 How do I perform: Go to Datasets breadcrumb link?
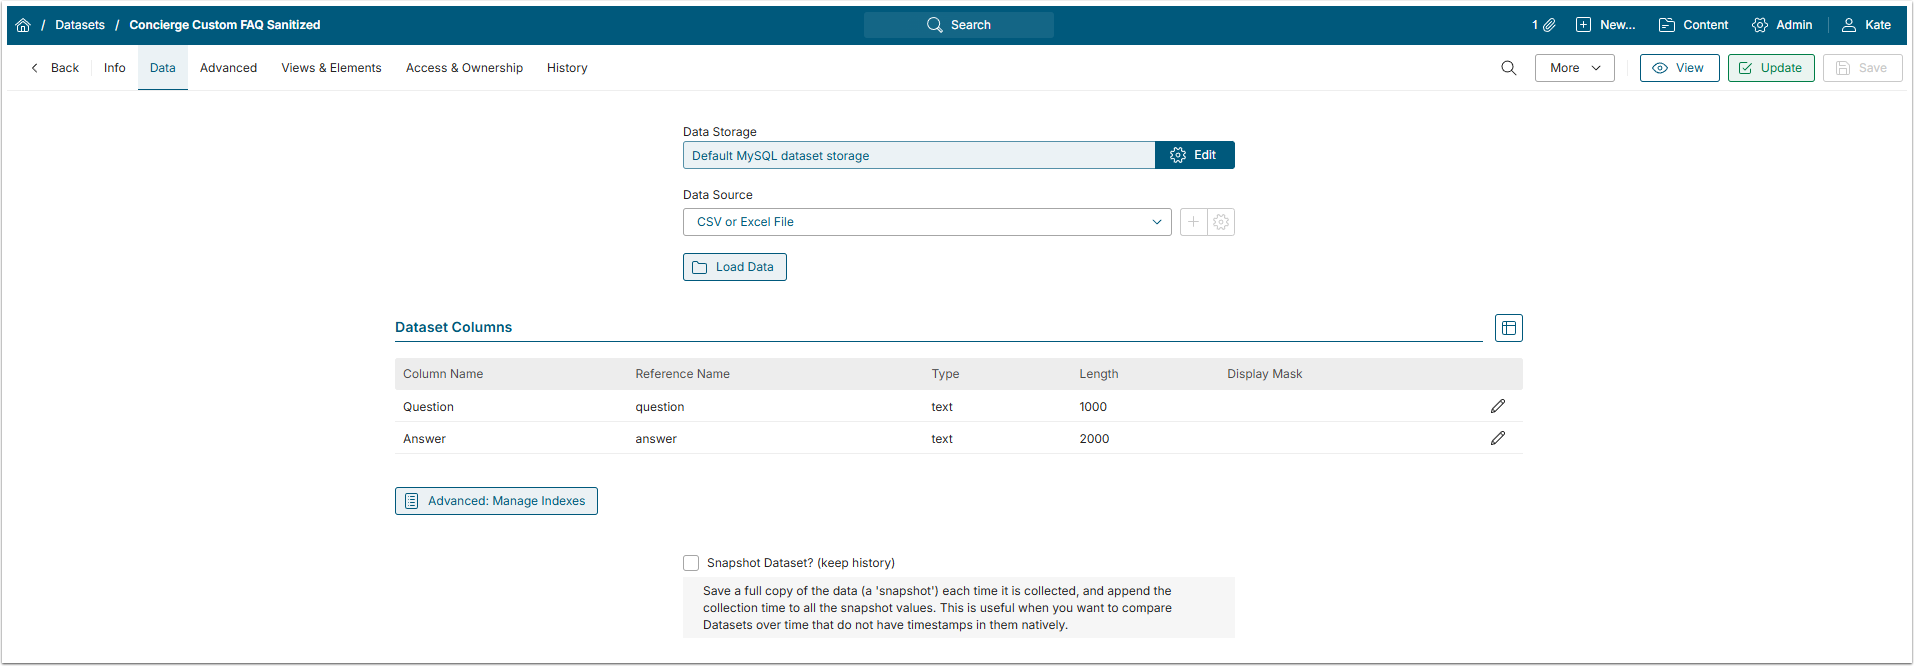pyautogui.click(x=80, y=25)
